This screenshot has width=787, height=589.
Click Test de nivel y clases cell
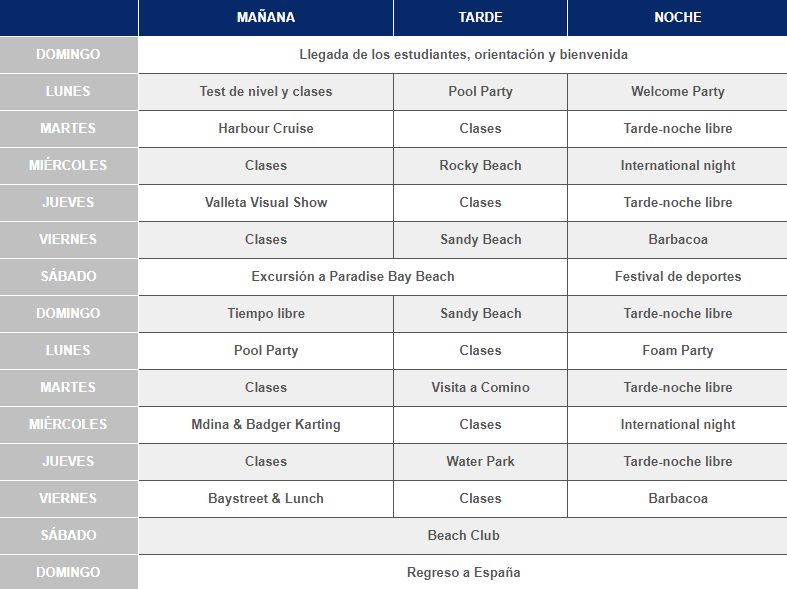coord(266,91)
